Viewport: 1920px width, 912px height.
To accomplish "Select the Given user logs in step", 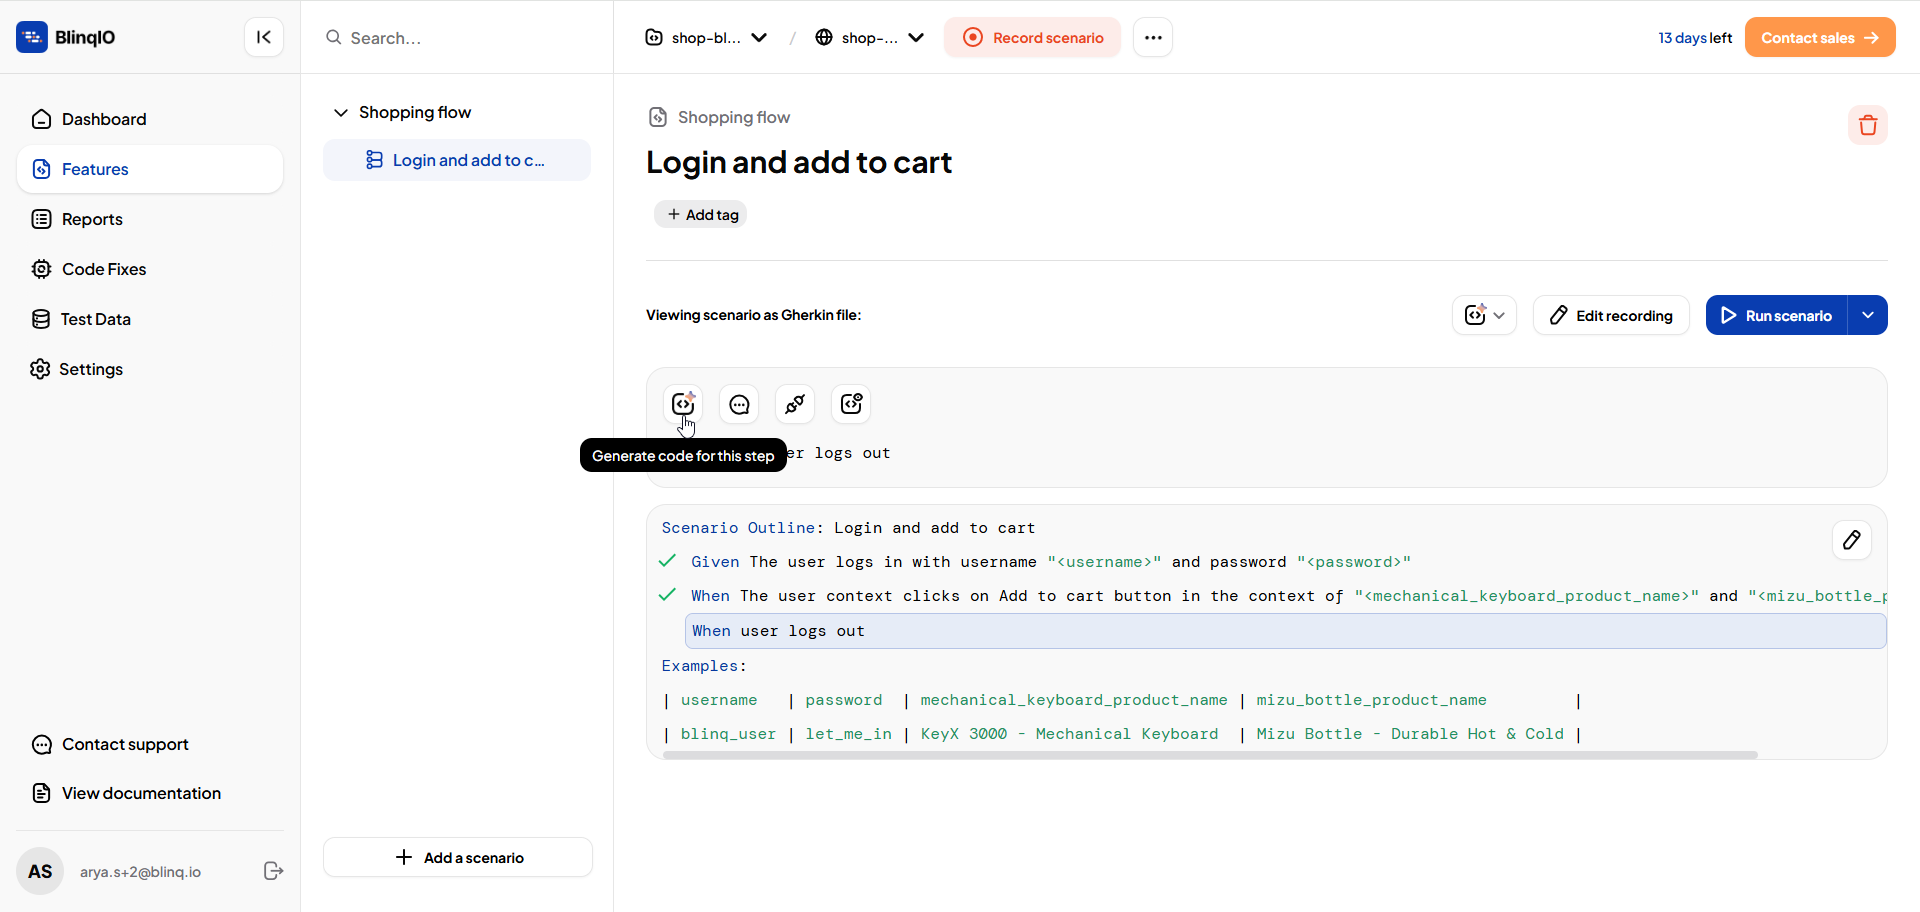I will [1050, 562].
